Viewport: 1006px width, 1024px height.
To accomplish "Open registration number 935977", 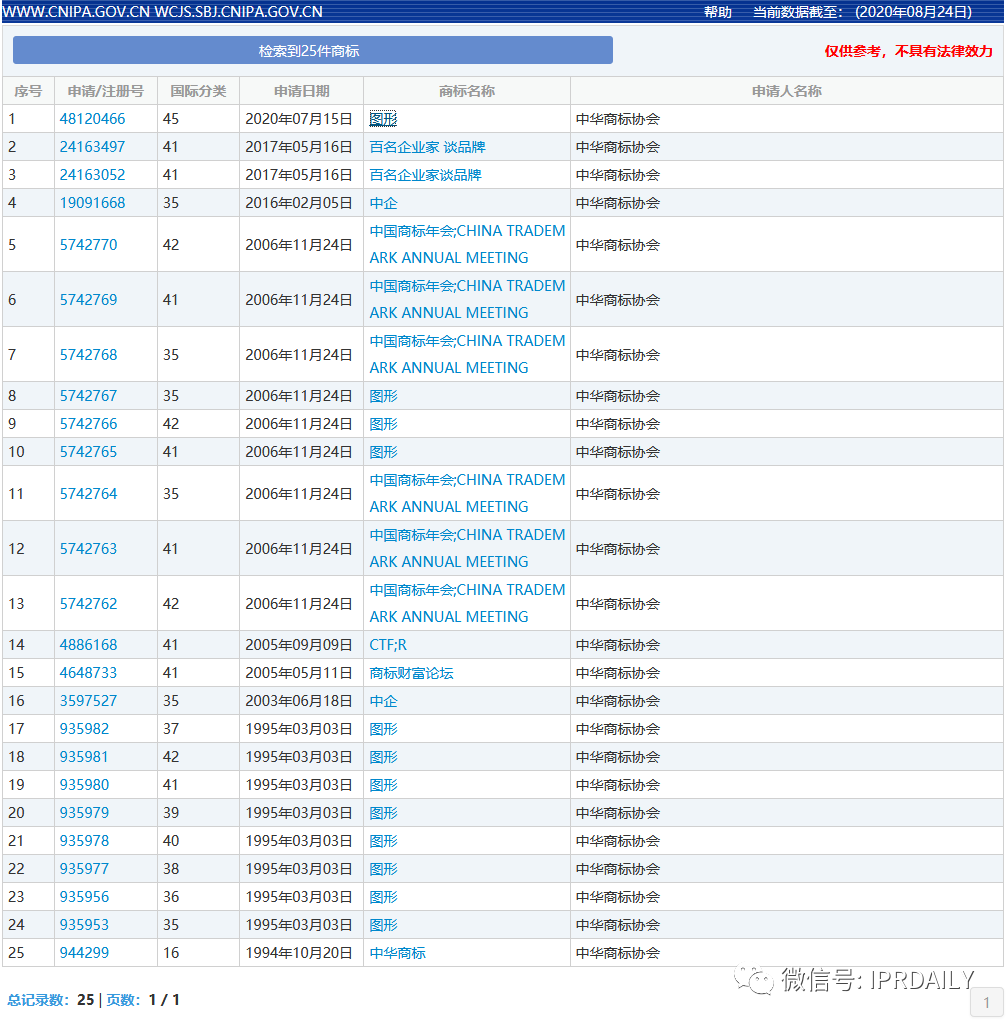I will (x=84, y=869).
